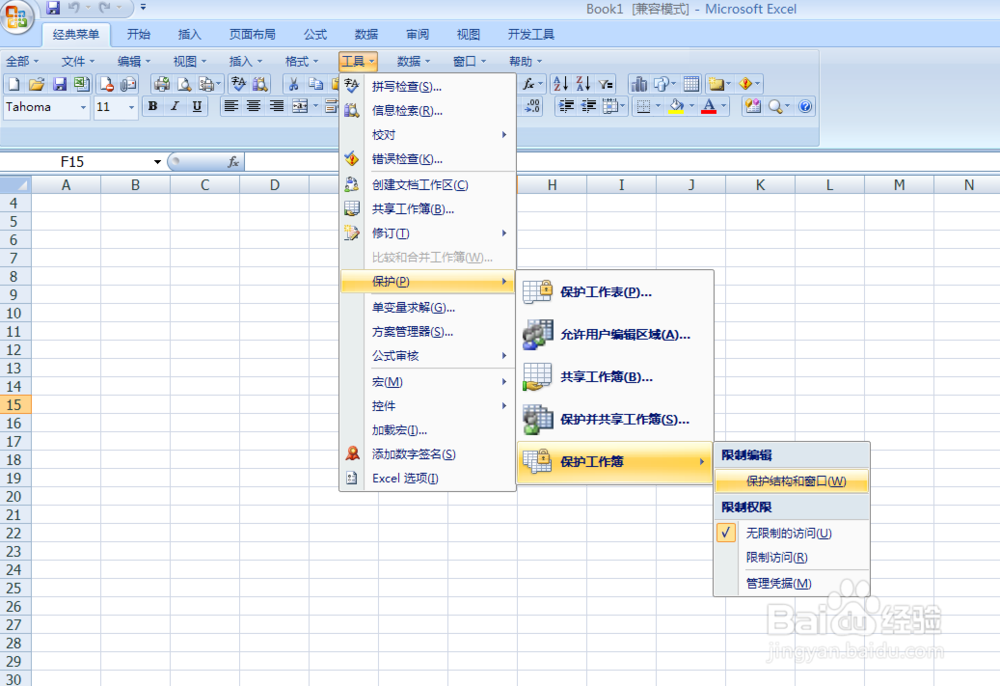Expand the 宏(M) submenu
The height and width of the screenshot is (686, 1000).
click(x=427, y=382)
